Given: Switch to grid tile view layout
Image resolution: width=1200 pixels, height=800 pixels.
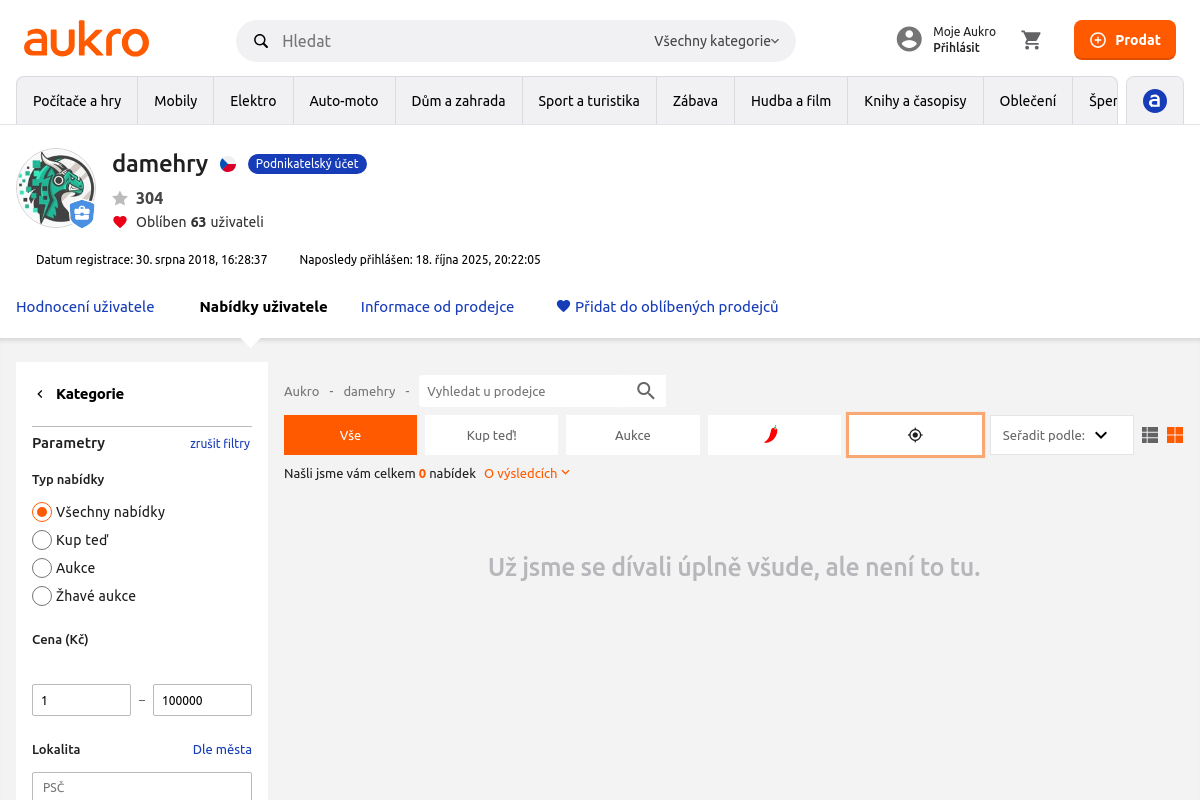Looking at the screenshot, I should tap(1175, 435).
